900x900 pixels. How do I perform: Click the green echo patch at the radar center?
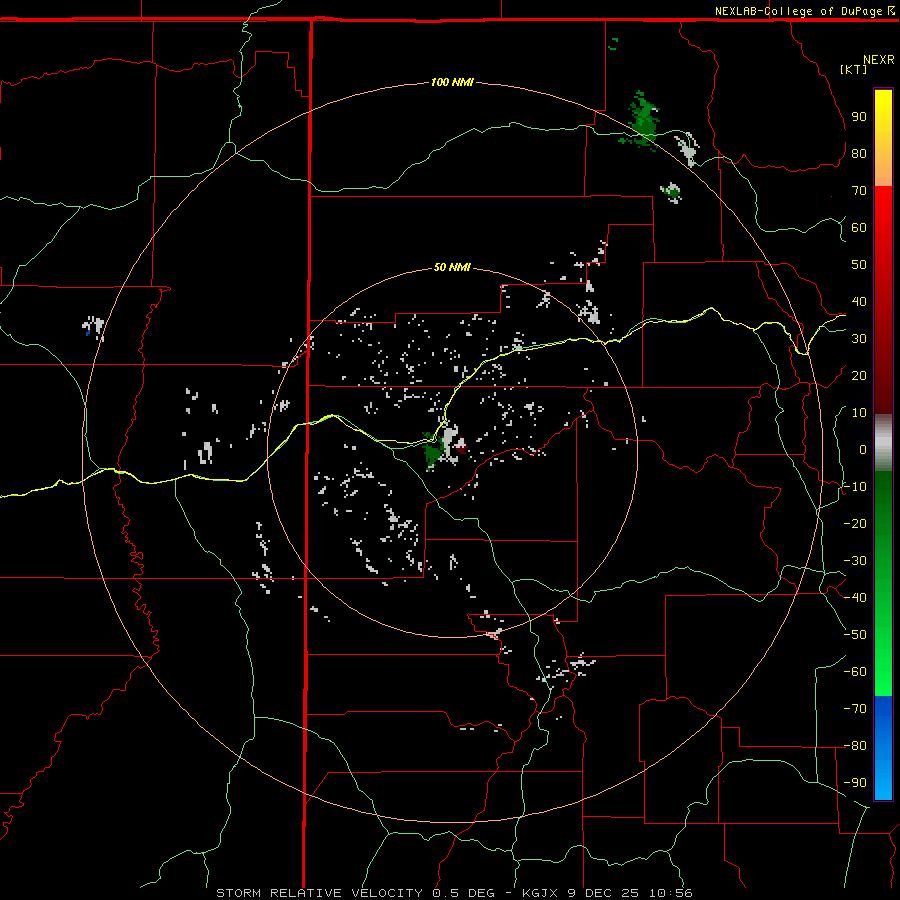coord(432,452)
